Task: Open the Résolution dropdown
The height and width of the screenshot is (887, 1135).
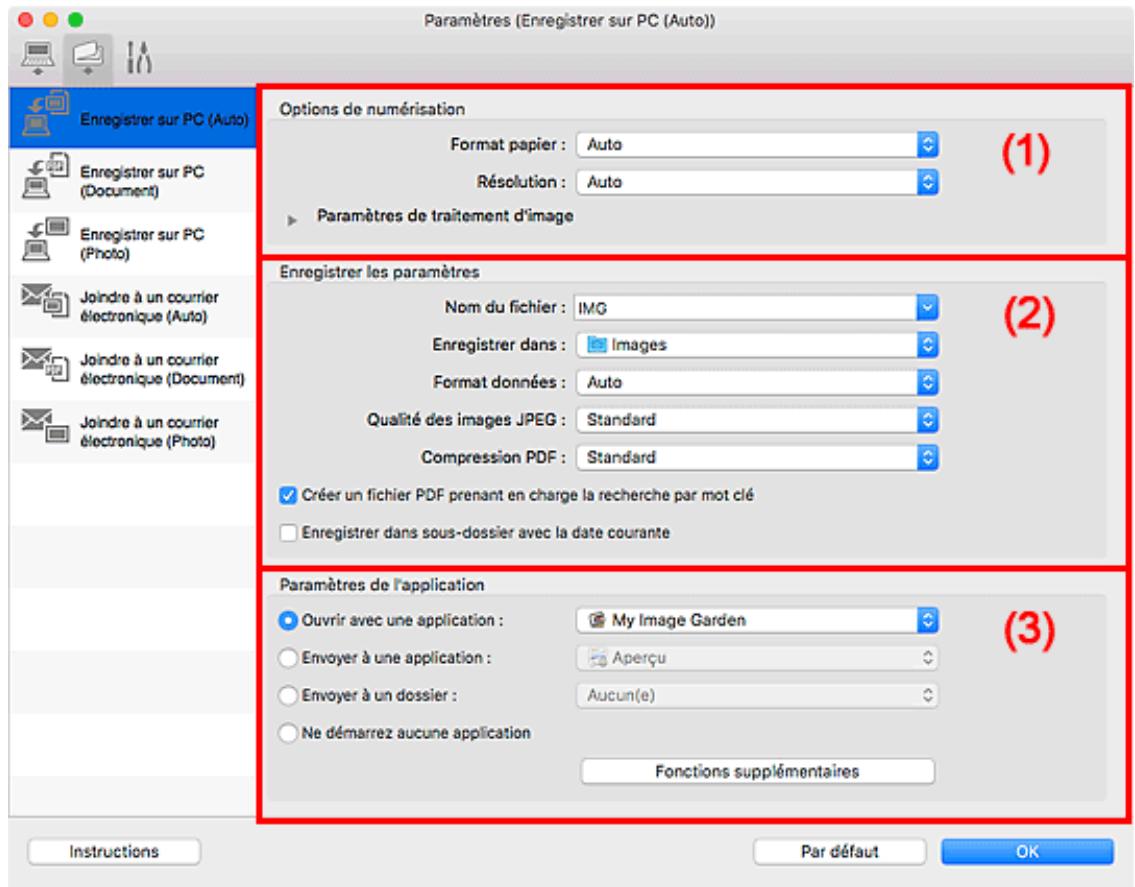Action: [757, 182]
